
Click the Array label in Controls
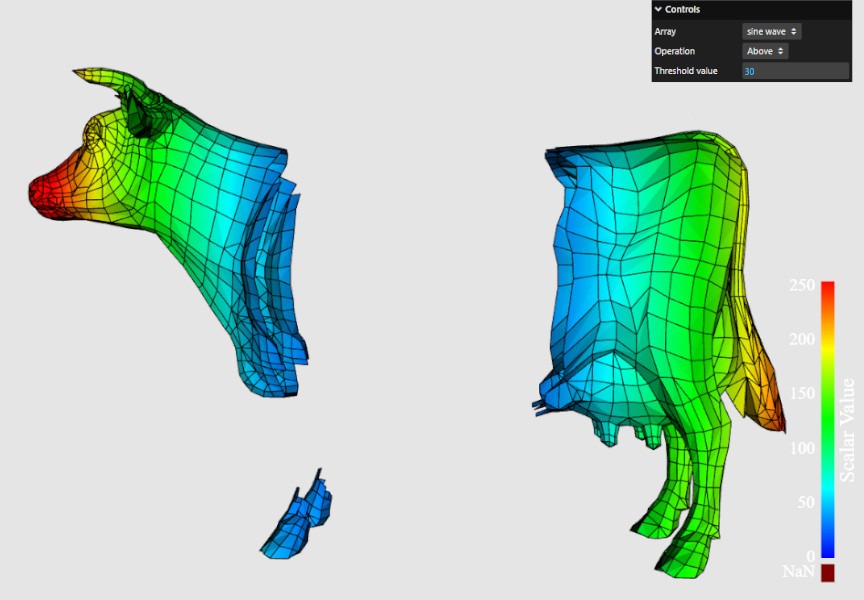(x=665, y=32)
